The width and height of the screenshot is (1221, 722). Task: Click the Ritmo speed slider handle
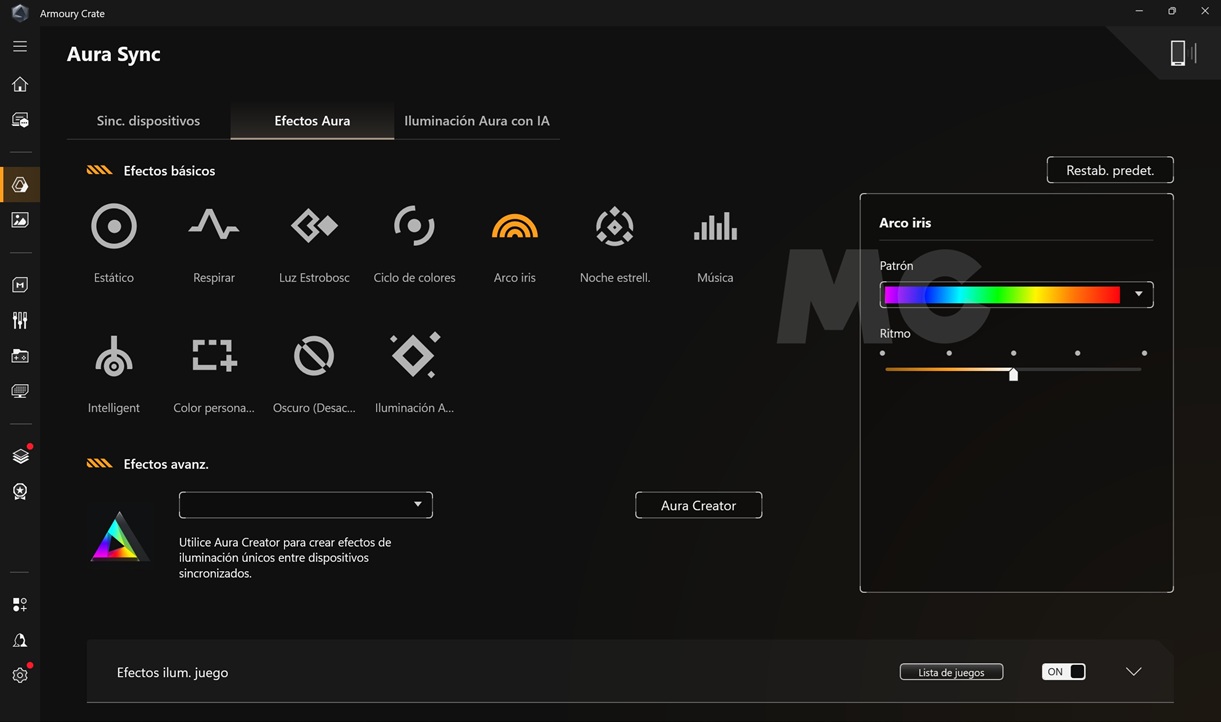pyautogui.click(x=1013, y=374)
